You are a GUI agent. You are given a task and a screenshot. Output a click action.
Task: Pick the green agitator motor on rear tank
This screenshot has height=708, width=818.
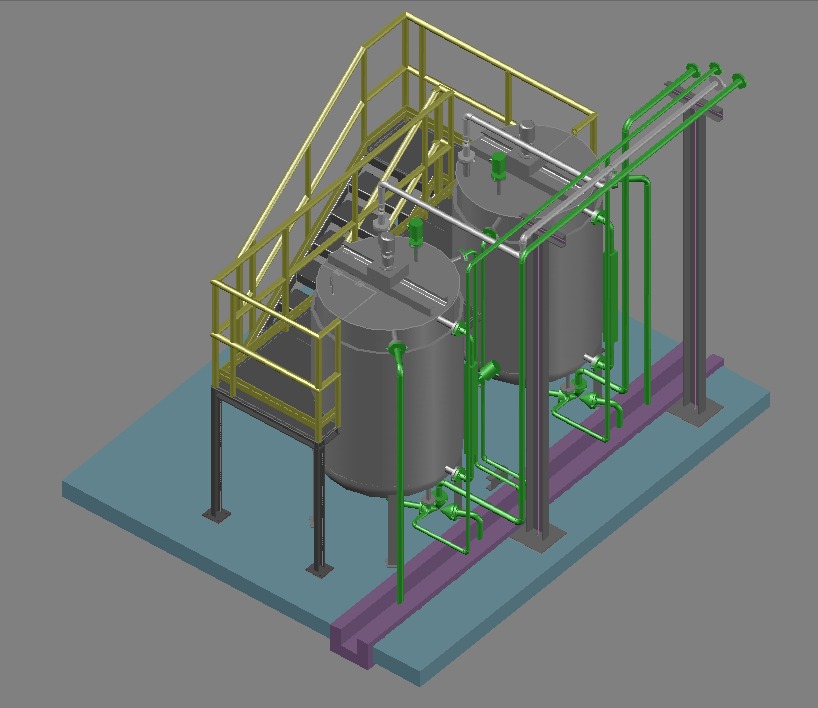[x=499, y=168]
